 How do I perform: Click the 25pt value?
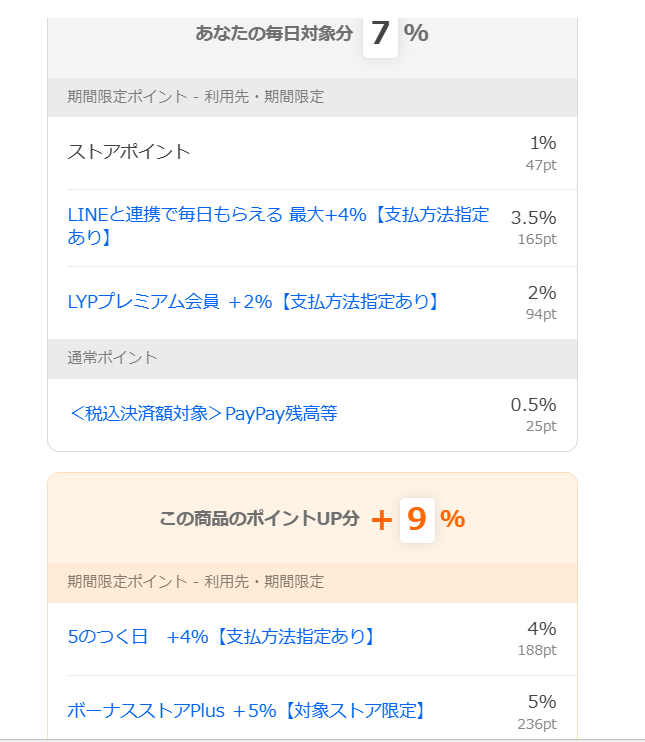point(541,427)
